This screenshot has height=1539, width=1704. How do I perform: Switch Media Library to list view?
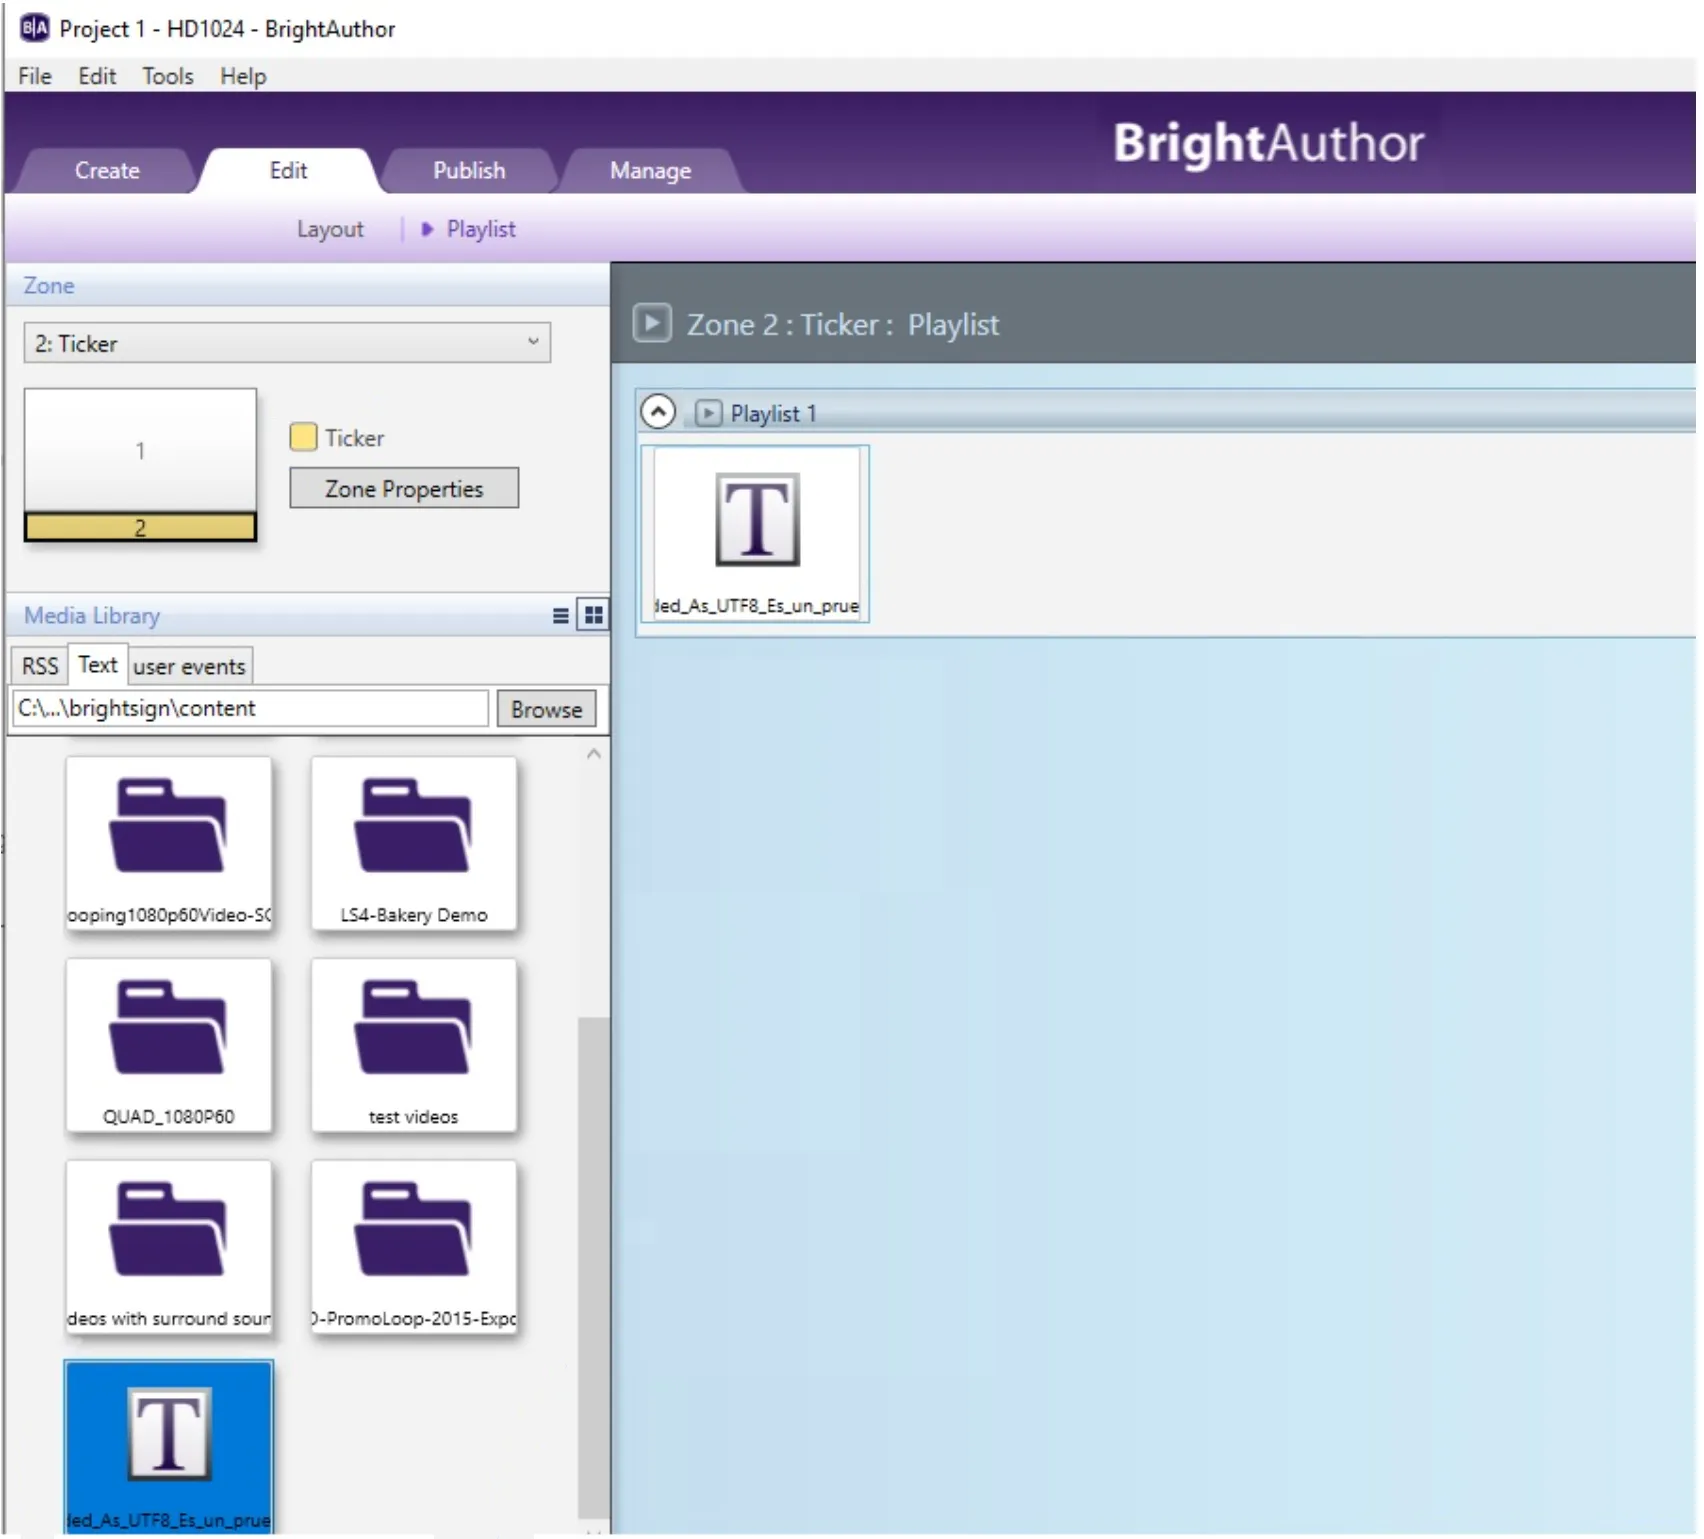[x=561, y=616]
